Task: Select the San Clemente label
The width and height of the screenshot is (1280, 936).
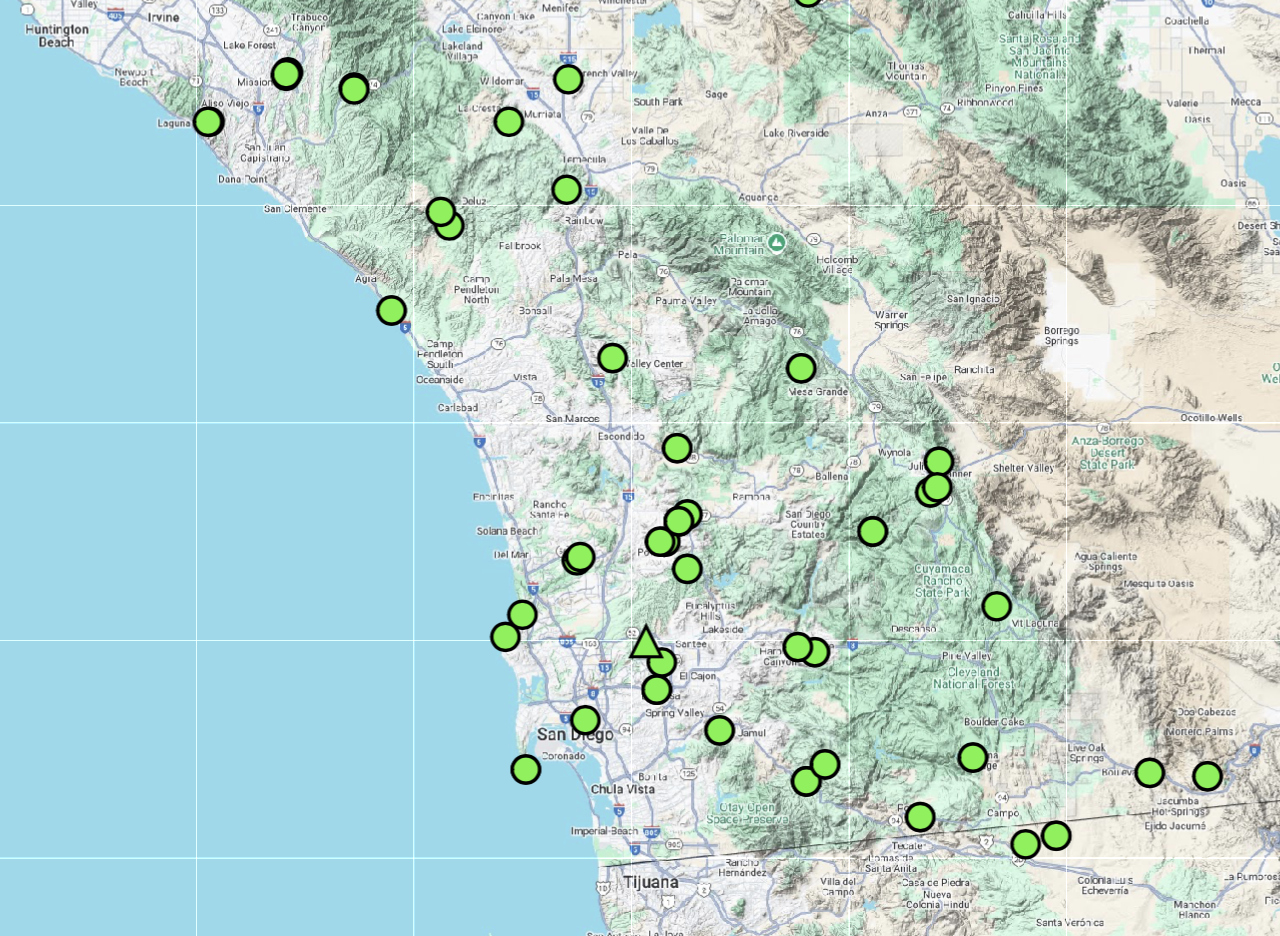Action: pos(295,209)
